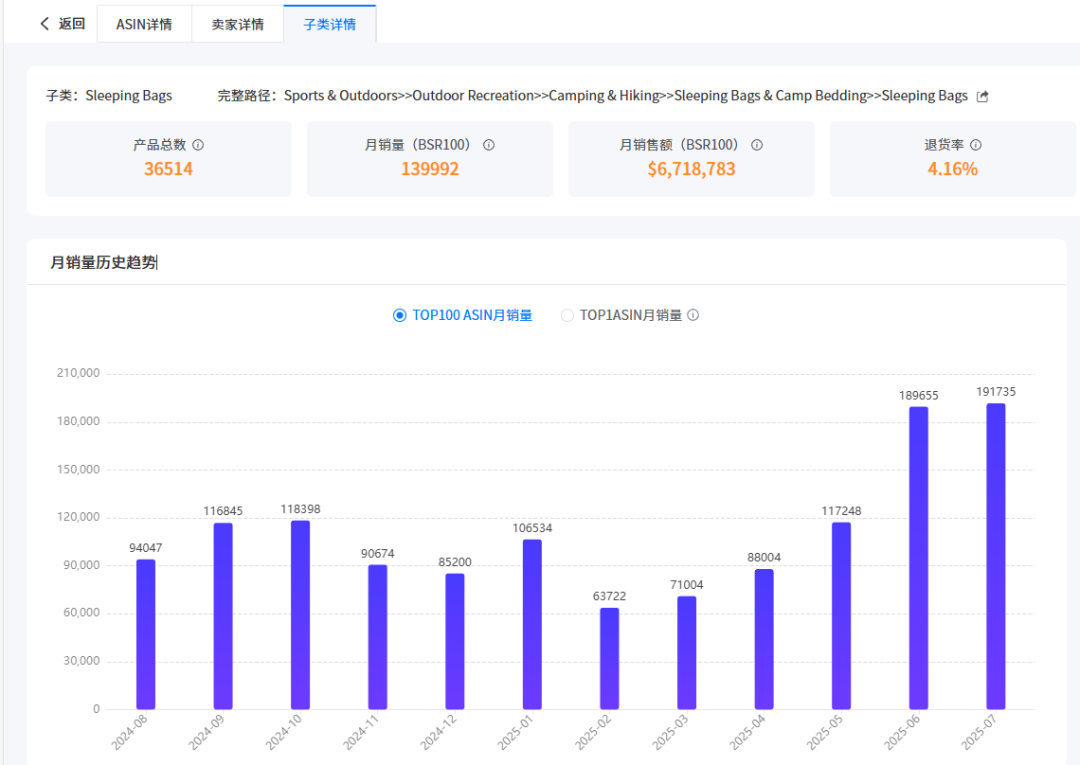Screen dimensions: 1080x765
Task: Click info icon next to 退货率
Action: [x=976, y=145]
